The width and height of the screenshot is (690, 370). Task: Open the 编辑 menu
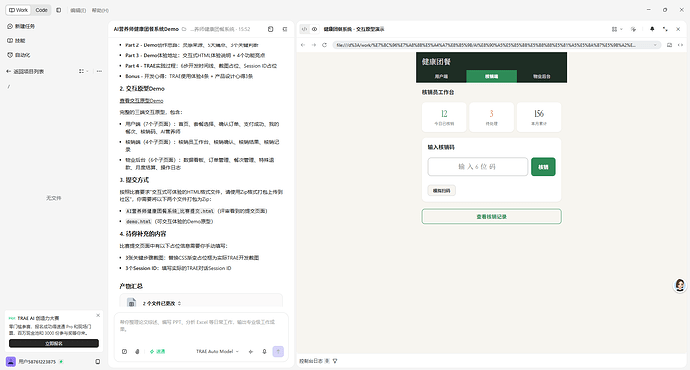click(78, 10)
